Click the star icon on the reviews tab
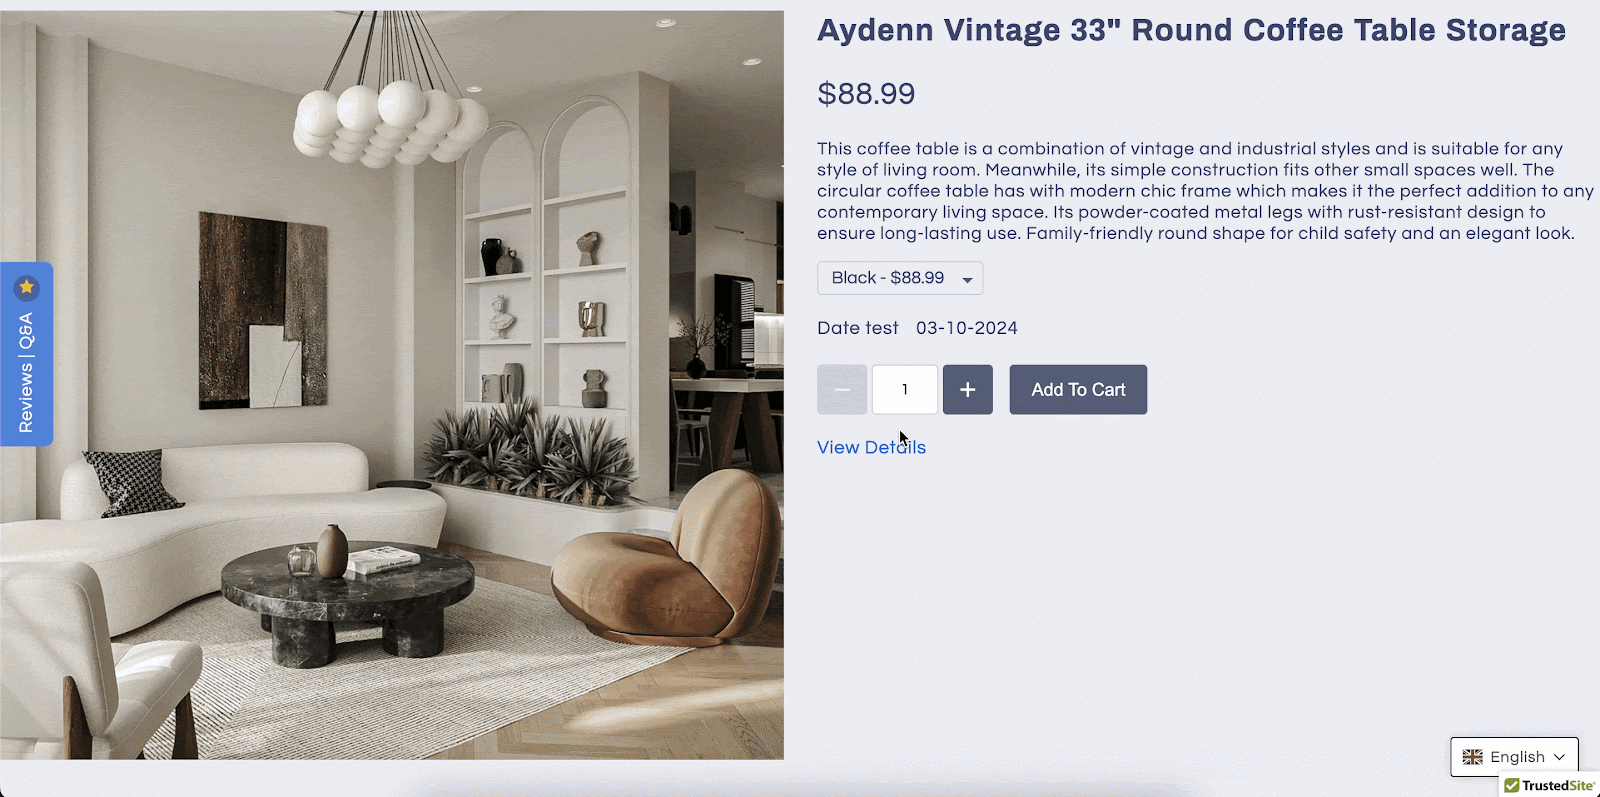The width and height of the screenshot is (1600, 797). (x=27, y=288)
